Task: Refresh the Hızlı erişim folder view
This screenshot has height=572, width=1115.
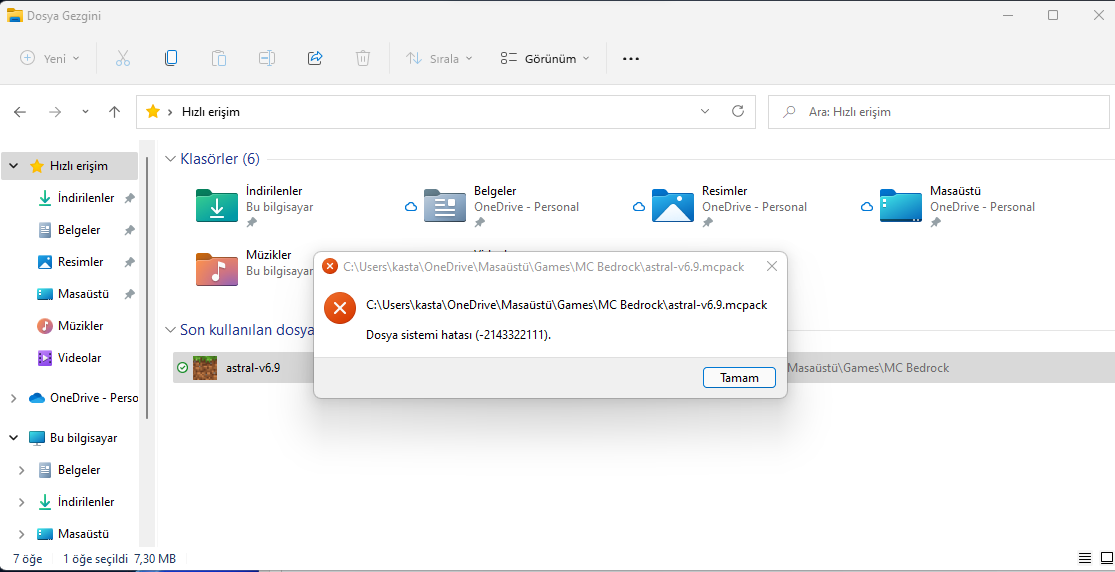Action: (738, 111)
